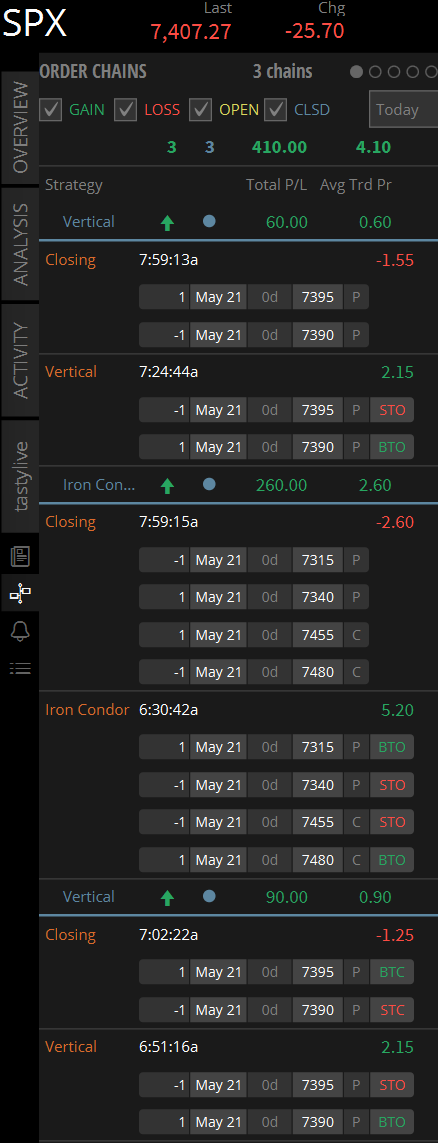438x1143 pixels.
Task: Open the news/document sidebar icon
Action: 20,557
